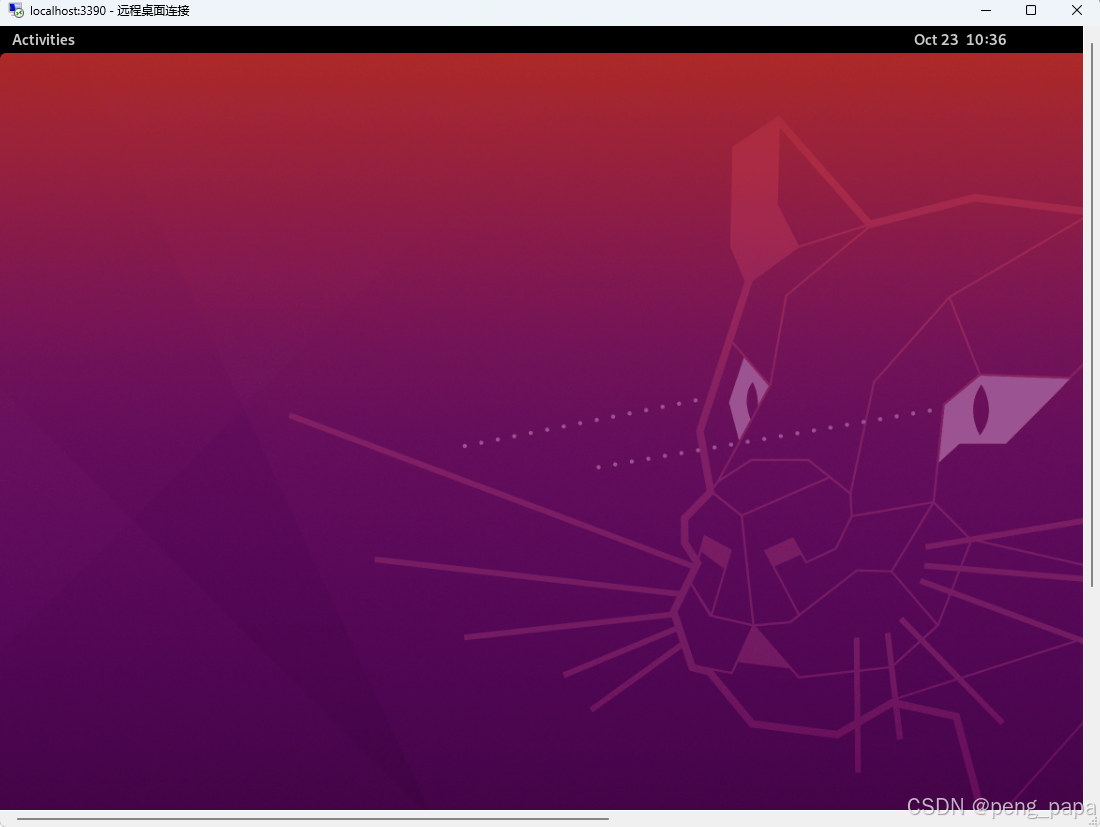Image resolution: width=1100 pixels, height=827 pixels.
Task: Open the Activities overview
Action: 43,40
